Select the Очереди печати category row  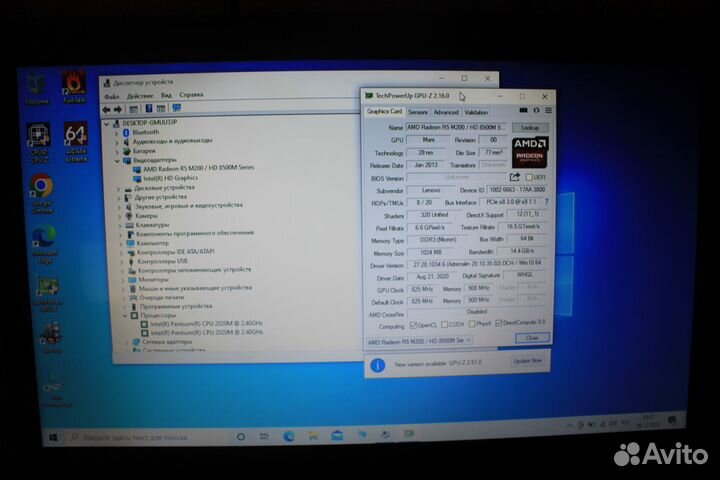click(x=156, y=298)
